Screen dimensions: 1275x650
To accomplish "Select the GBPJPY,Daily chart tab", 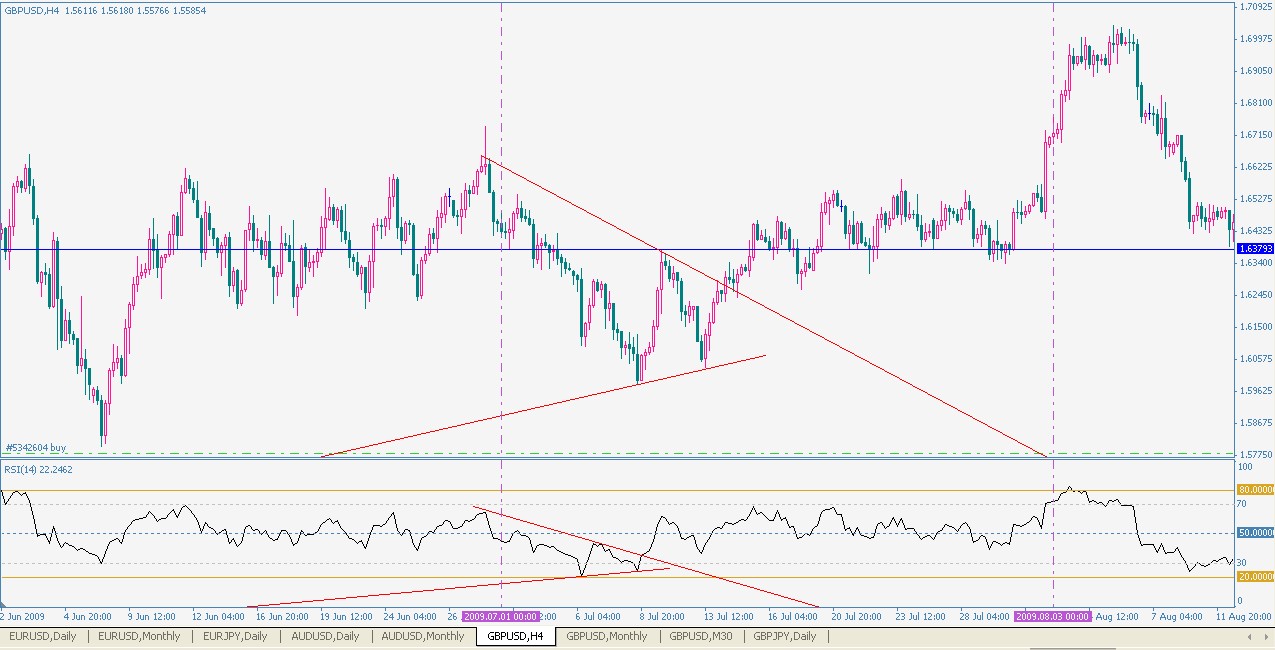I will [x=784, y=636].
